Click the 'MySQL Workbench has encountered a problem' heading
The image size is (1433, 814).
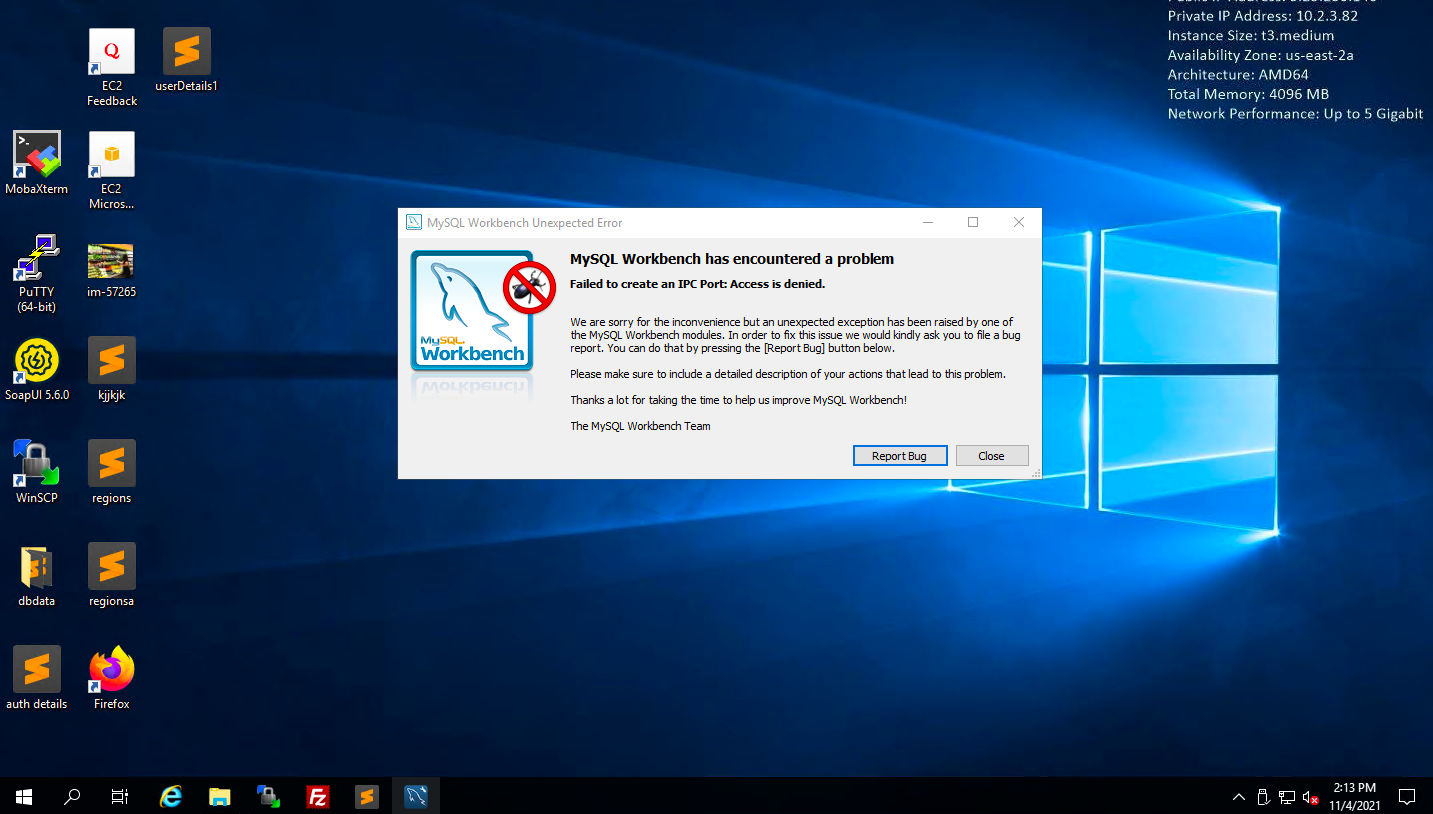coord(732,259)
